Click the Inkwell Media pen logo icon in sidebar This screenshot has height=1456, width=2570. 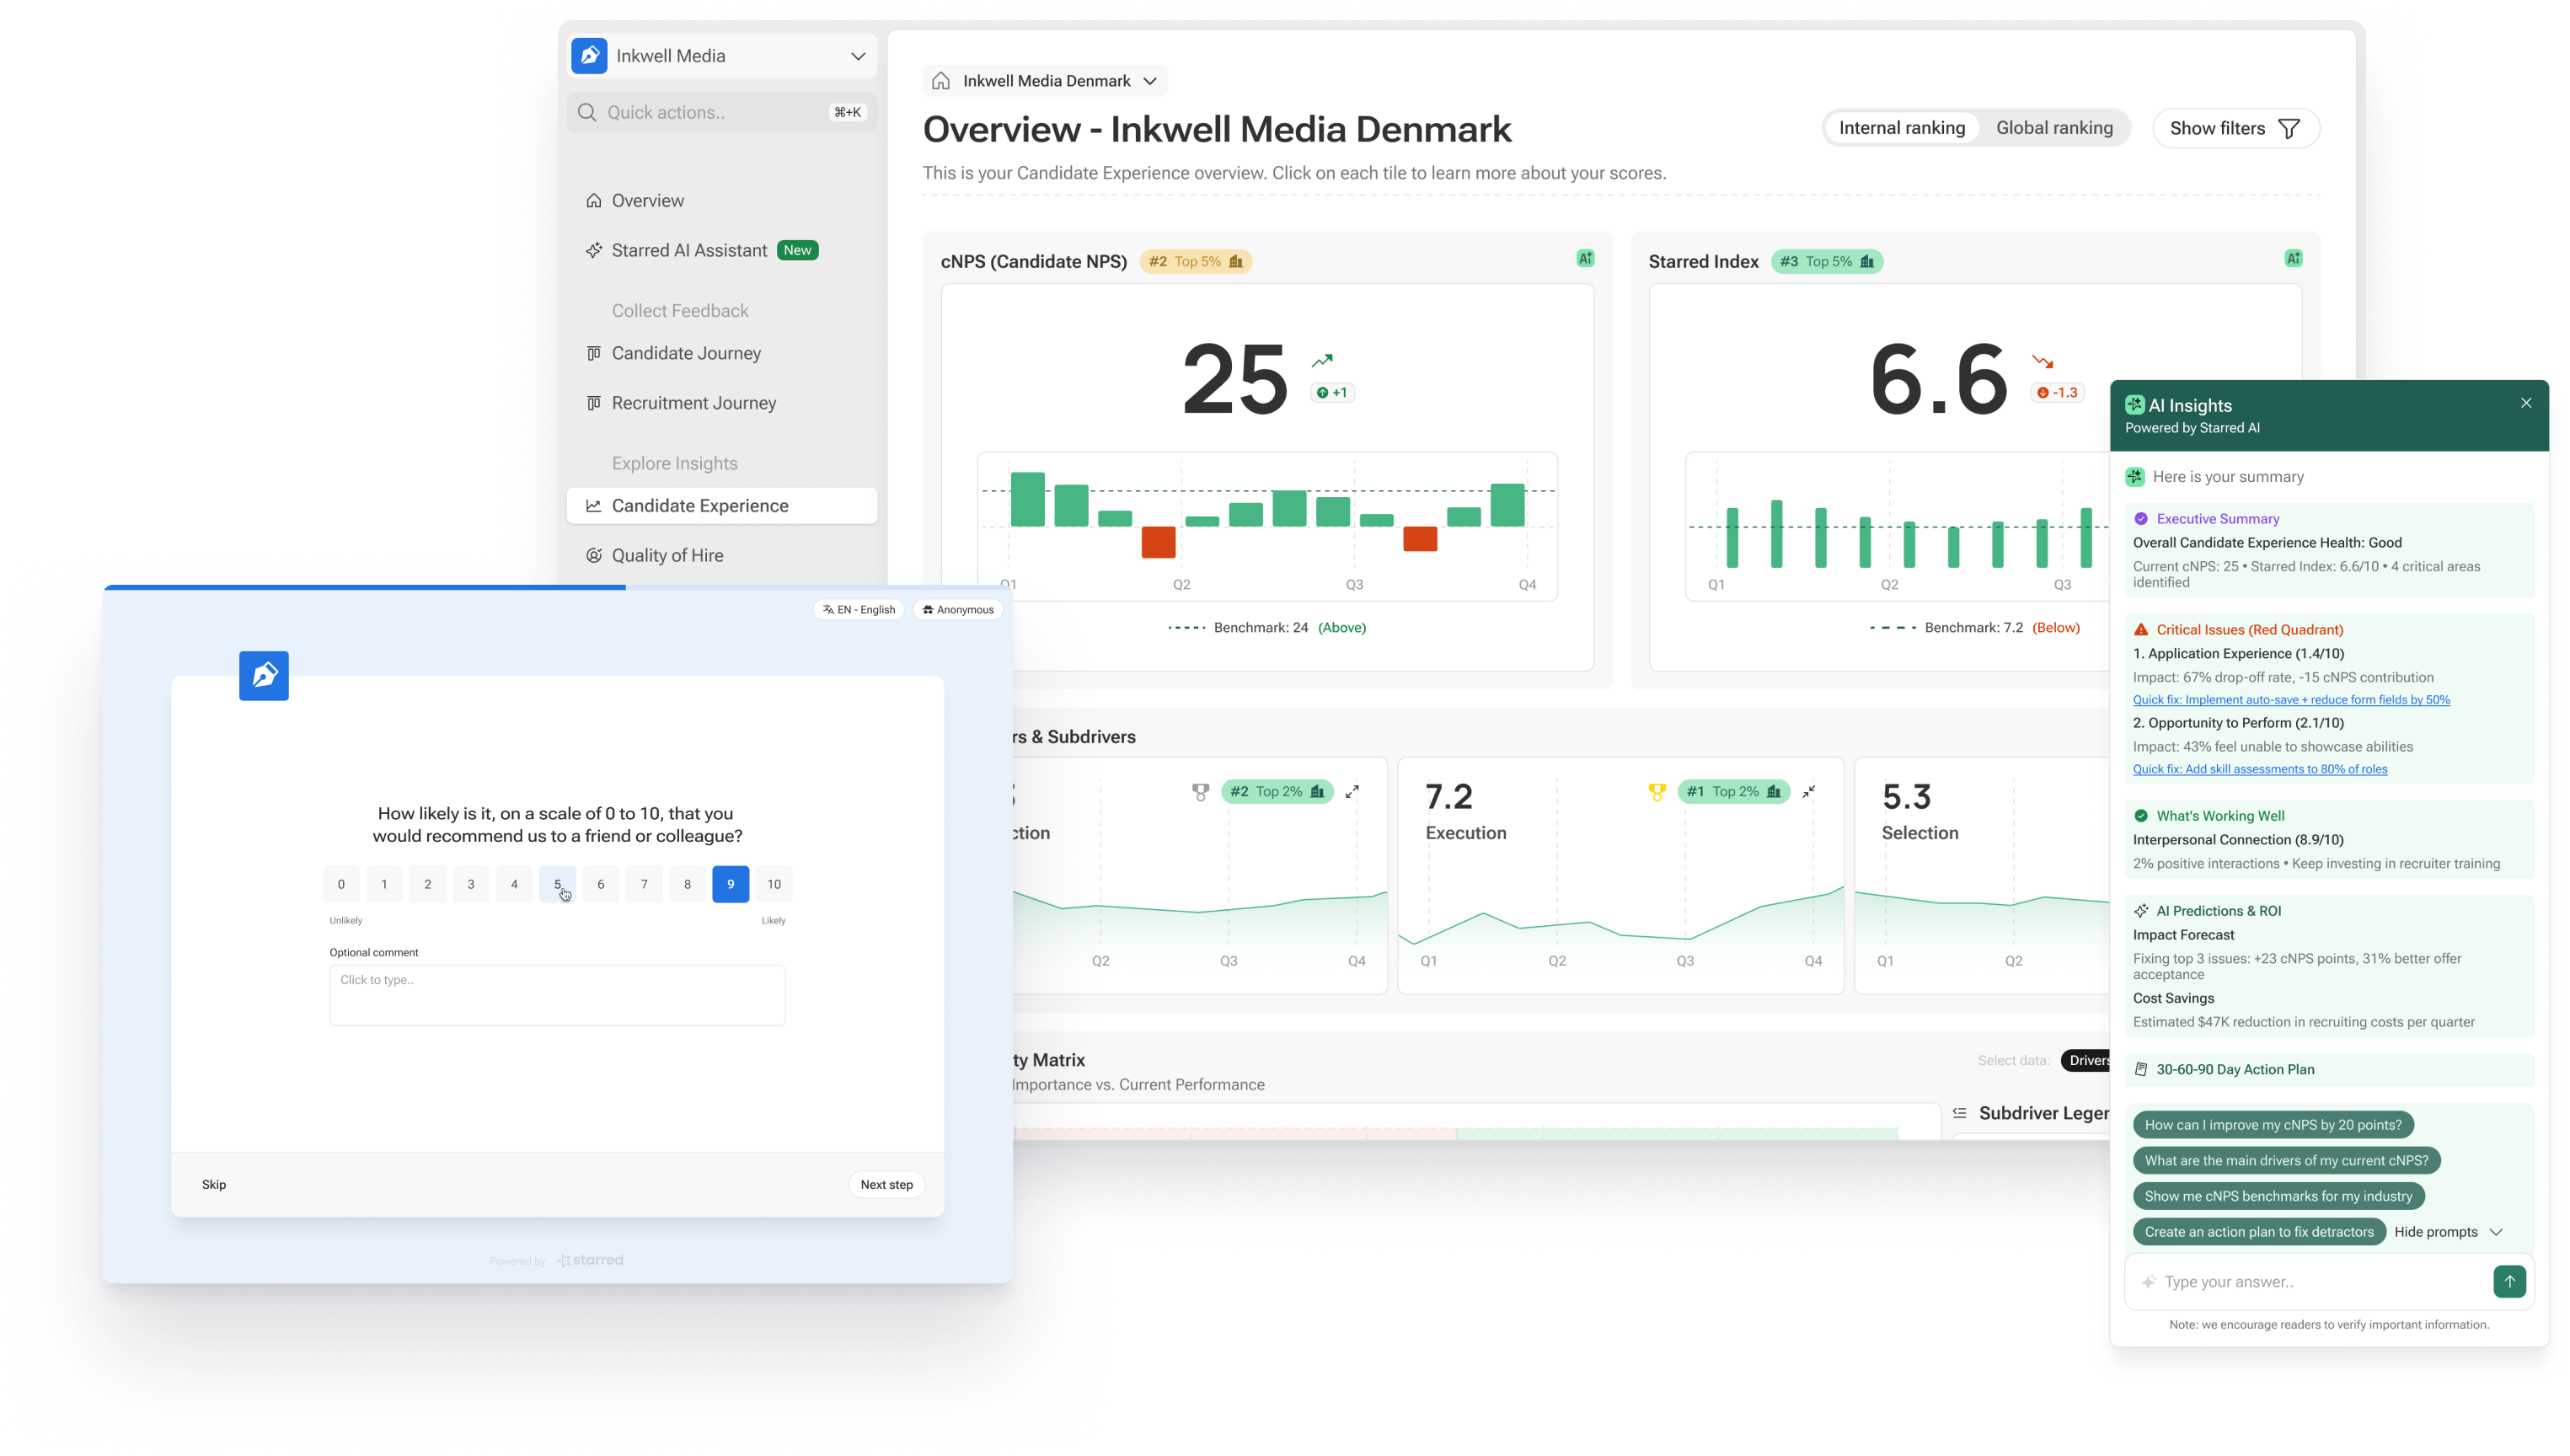click(589, 56)
